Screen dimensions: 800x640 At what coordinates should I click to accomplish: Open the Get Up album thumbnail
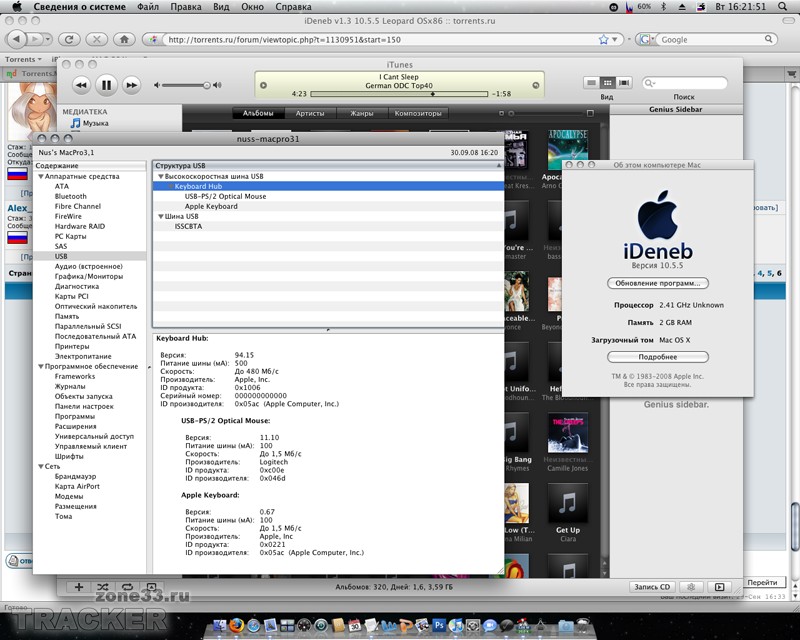[567, 504]
